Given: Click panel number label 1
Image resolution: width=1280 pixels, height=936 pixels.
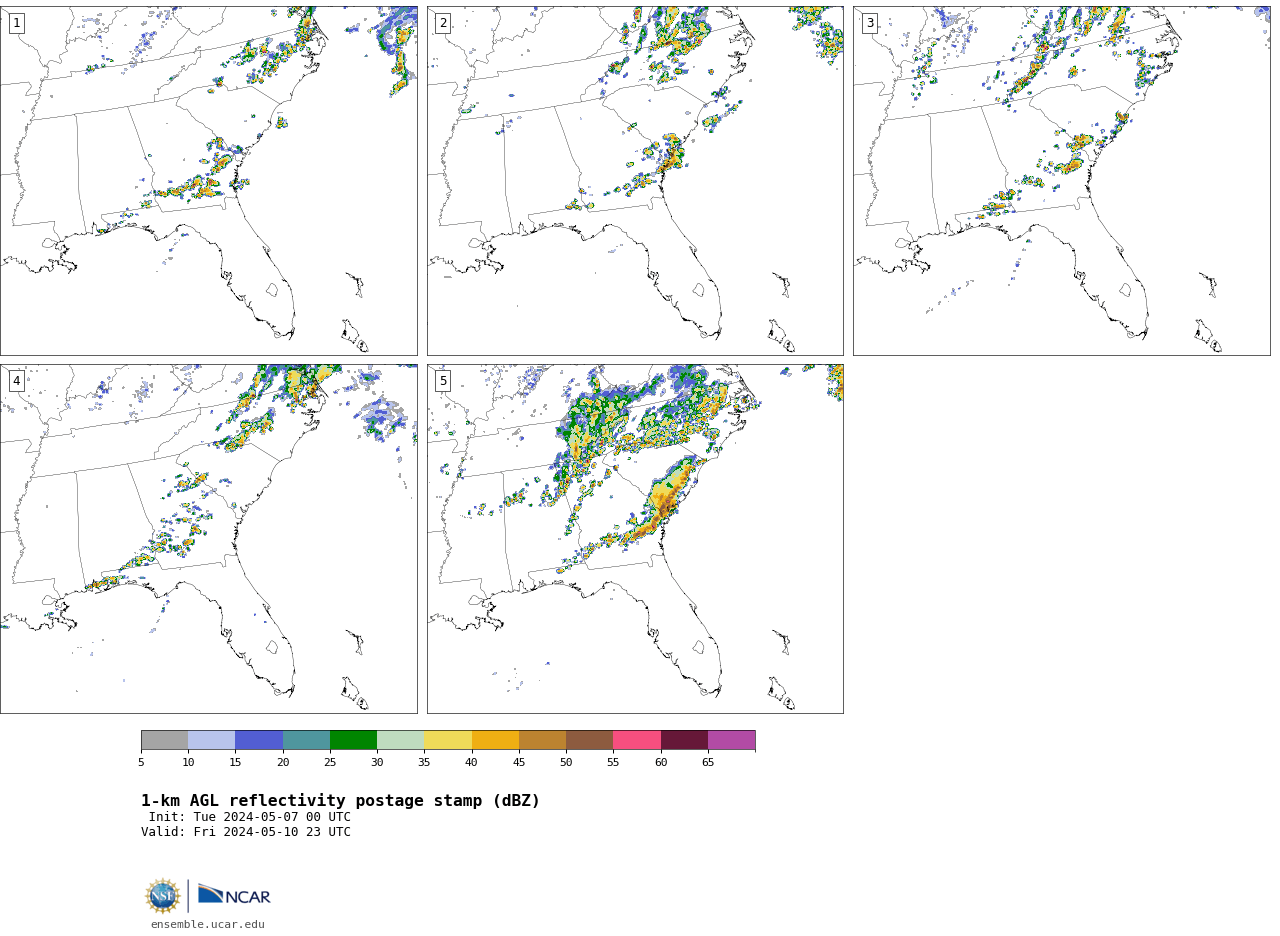Looking at the screenshot, I should (16, 23).
